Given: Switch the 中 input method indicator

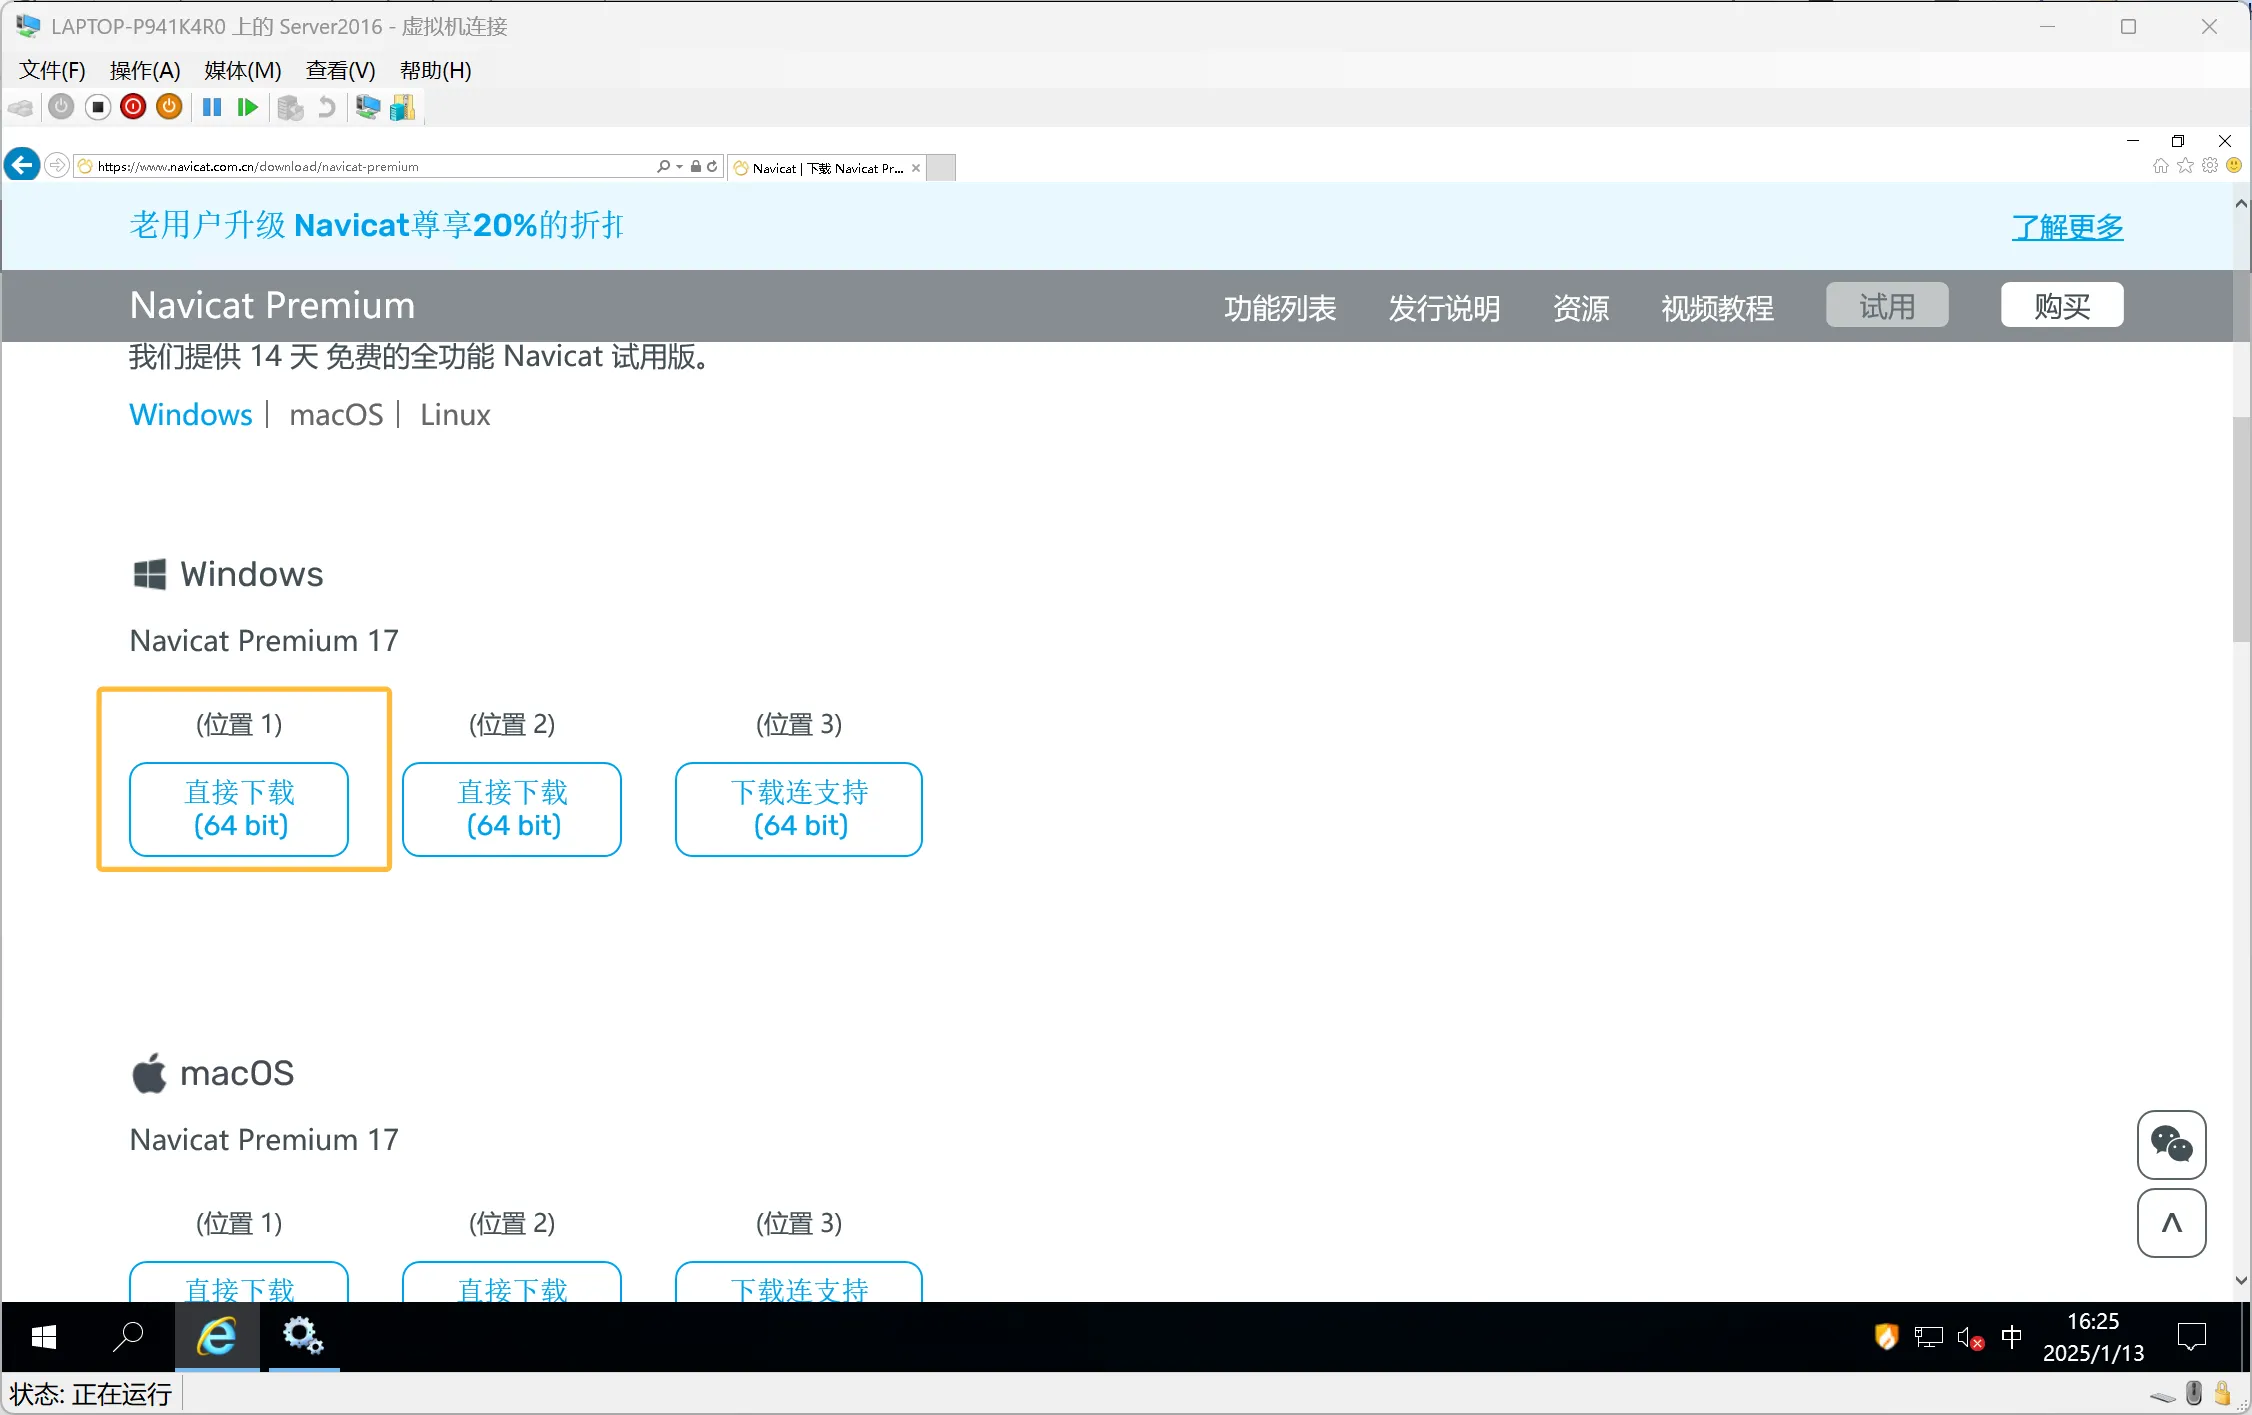Looking at the screenshot, I should point(2012,1337).
